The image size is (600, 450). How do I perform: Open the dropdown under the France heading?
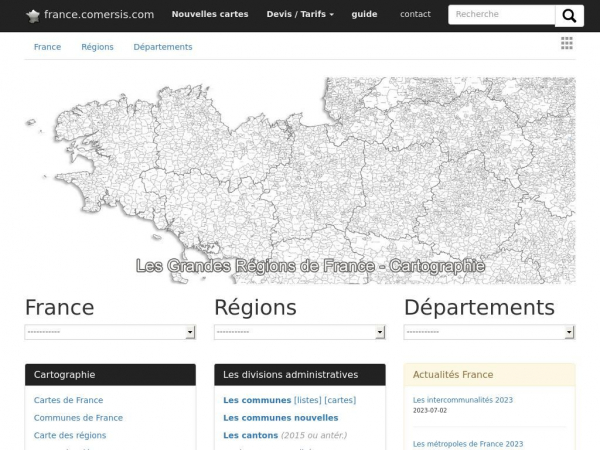click(x=110, y=332)
